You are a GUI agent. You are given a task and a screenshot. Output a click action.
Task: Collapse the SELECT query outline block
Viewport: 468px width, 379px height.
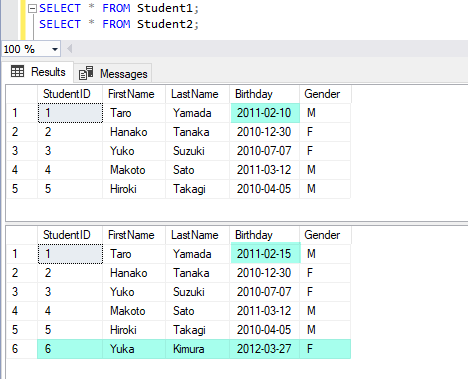pos(32,9)
